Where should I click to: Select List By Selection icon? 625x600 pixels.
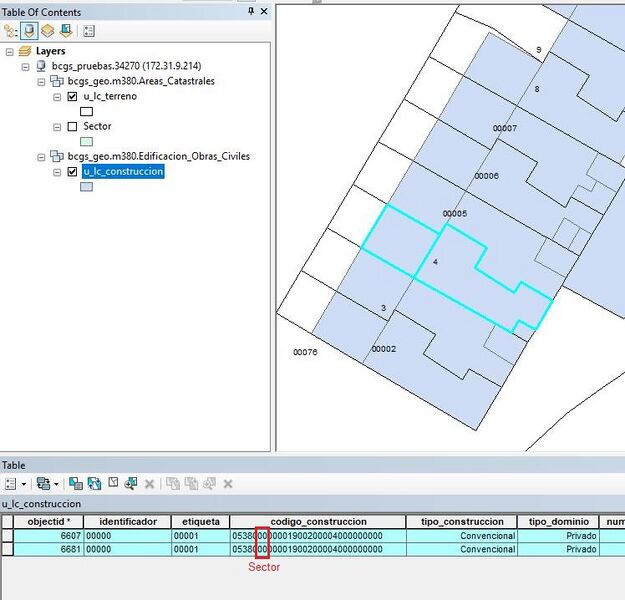[x=66, y=31]
